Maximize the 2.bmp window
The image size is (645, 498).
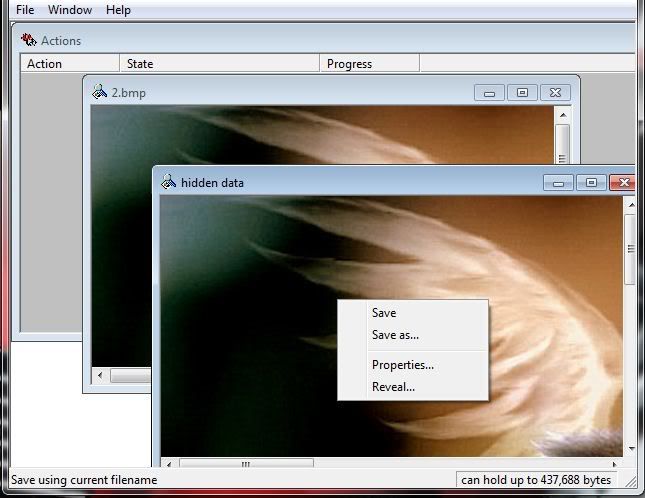point(522,93)
